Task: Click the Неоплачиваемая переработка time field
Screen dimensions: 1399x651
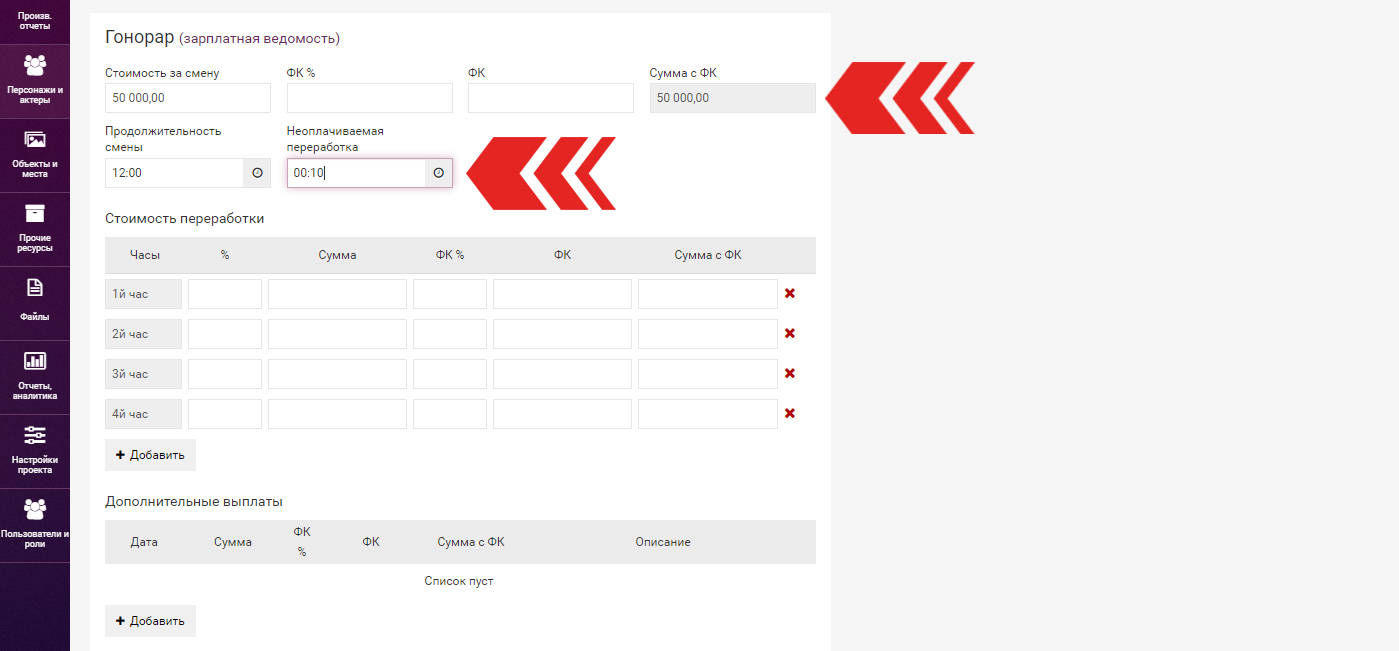Action: 356,173
